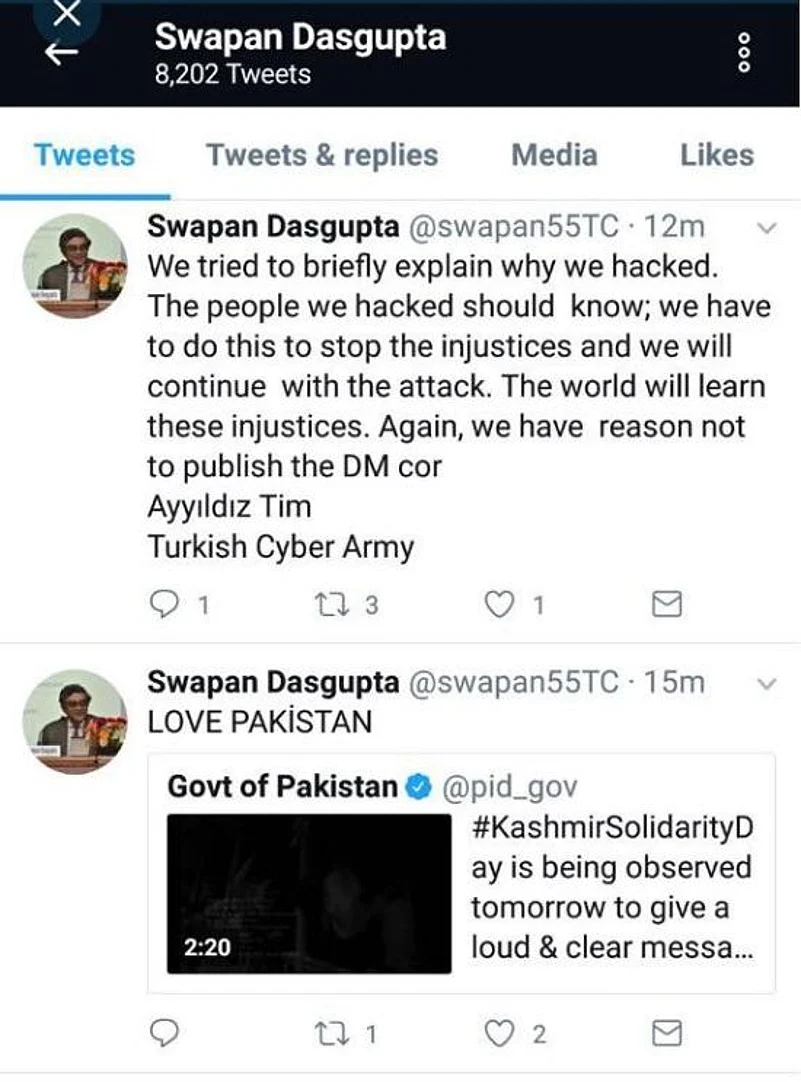Retweet the Turkish Cyber Army tweet
Screen dimensions: 801x1082
pyautogui.click(x=329, y=604)
